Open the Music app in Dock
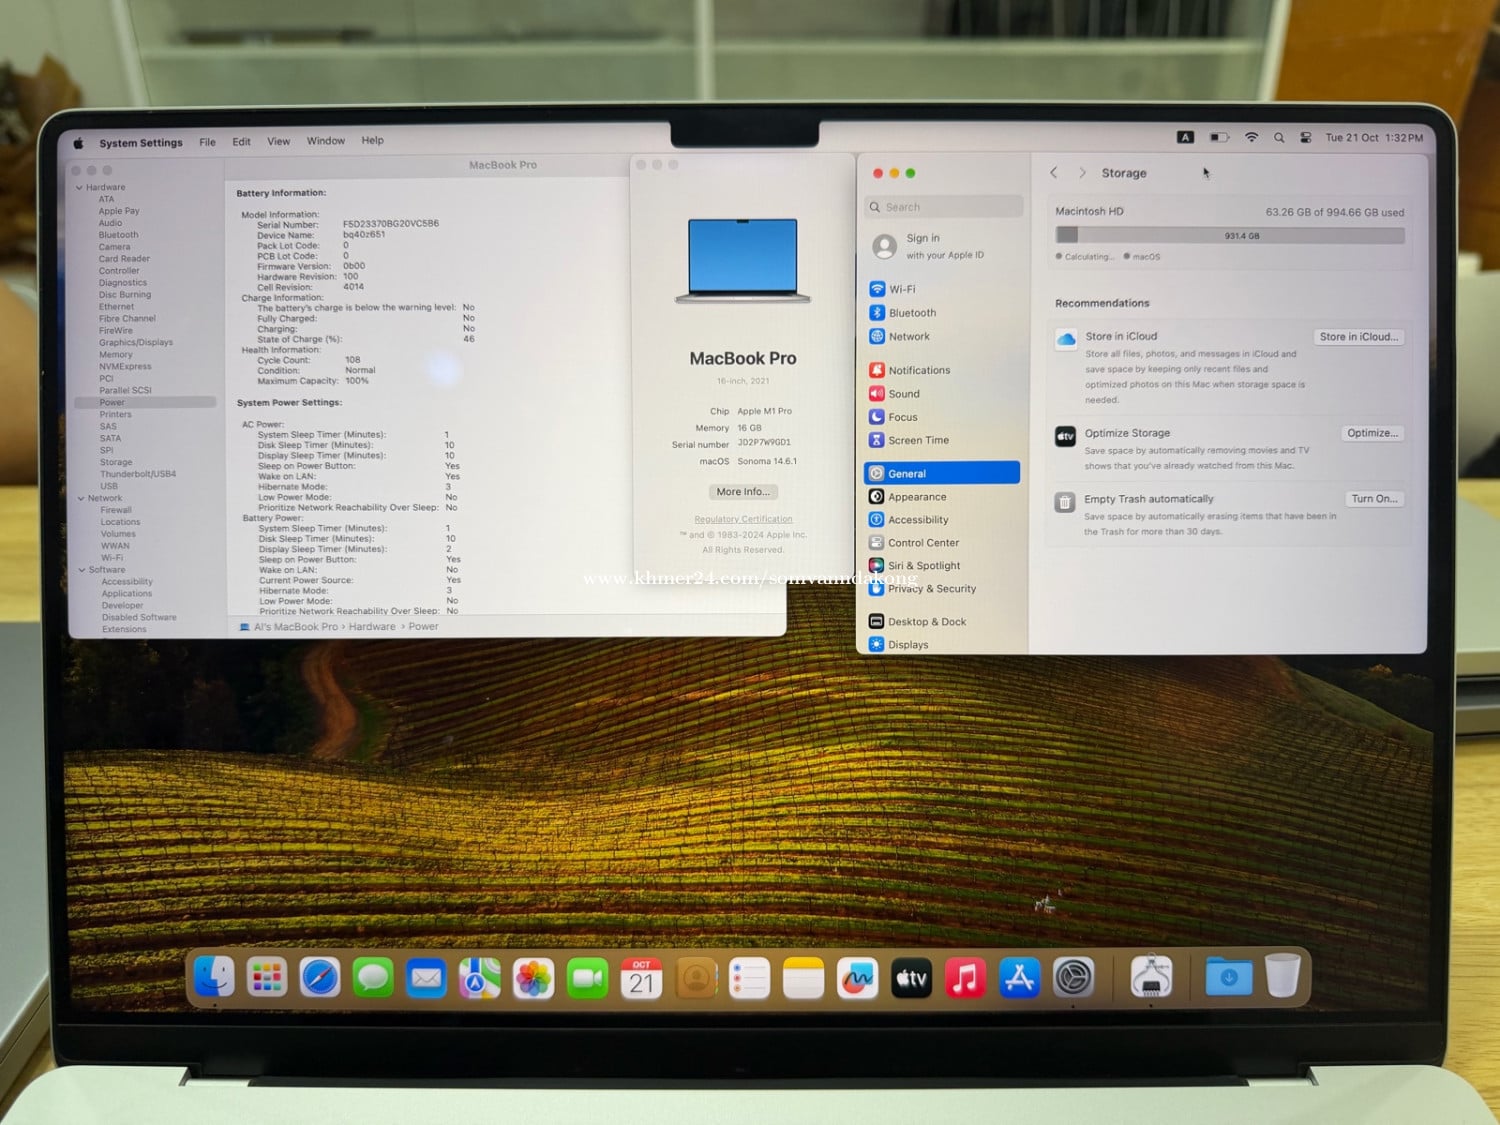 point(965,978)
